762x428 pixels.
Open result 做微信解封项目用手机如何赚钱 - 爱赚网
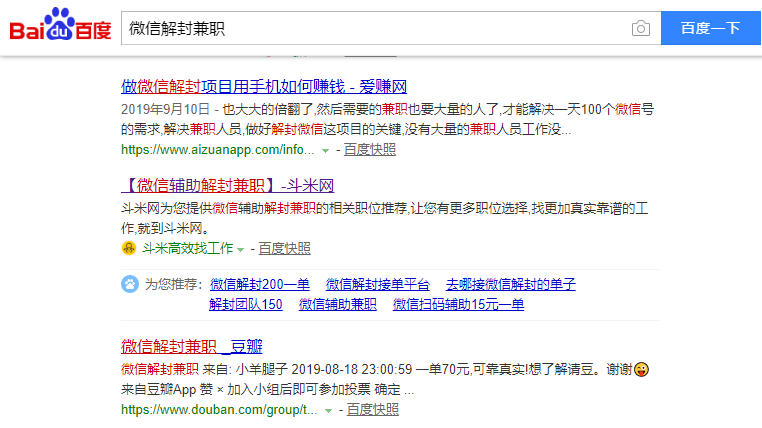tap(264, 86)
